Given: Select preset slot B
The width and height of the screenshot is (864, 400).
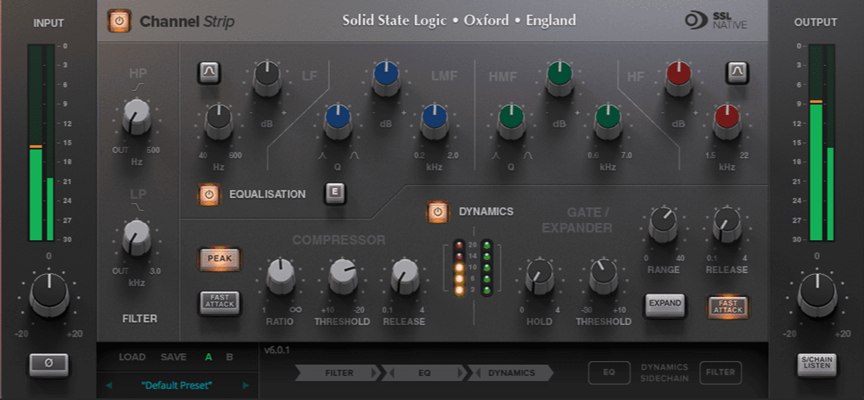Looking at the screenshot, I should pos(229,357).
